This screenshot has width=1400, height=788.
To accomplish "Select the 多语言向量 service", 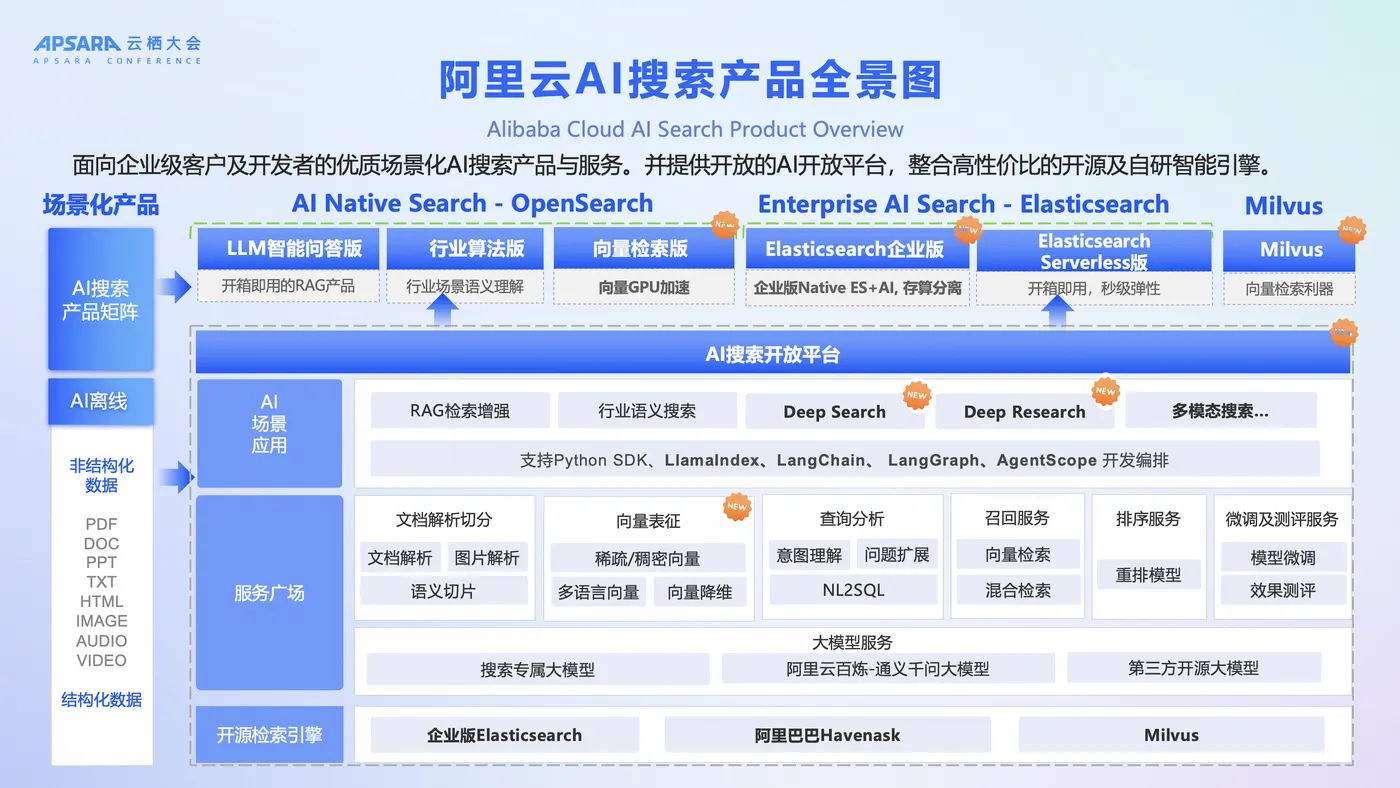I will click(x=598, y=592).
